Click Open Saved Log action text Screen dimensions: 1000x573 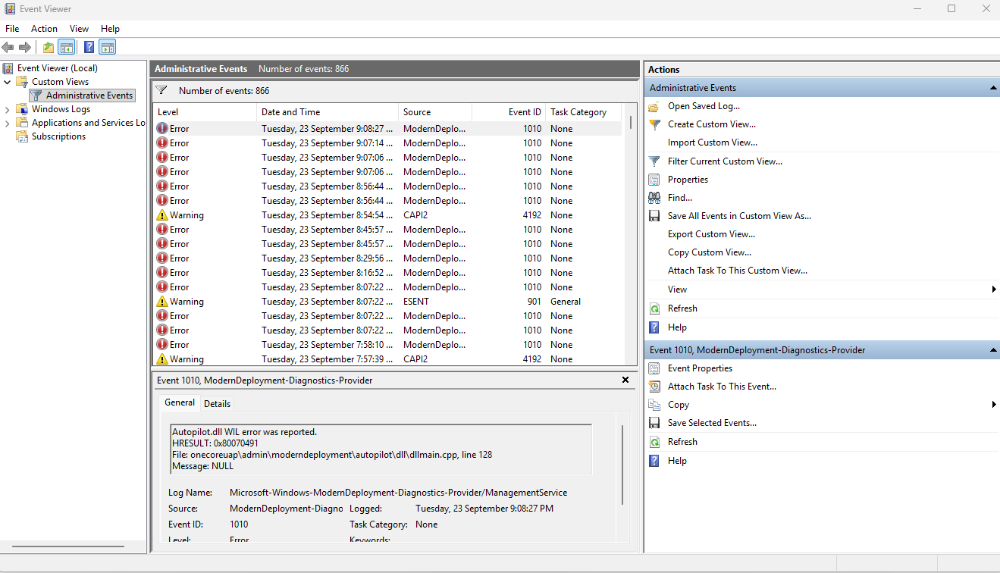(x=703, y=106)
